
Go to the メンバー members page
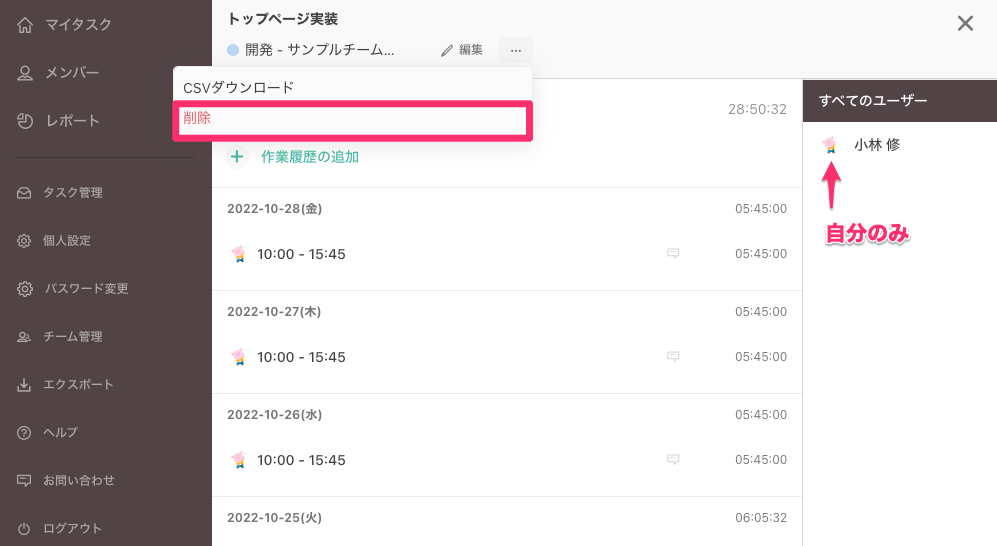point(72,72)
